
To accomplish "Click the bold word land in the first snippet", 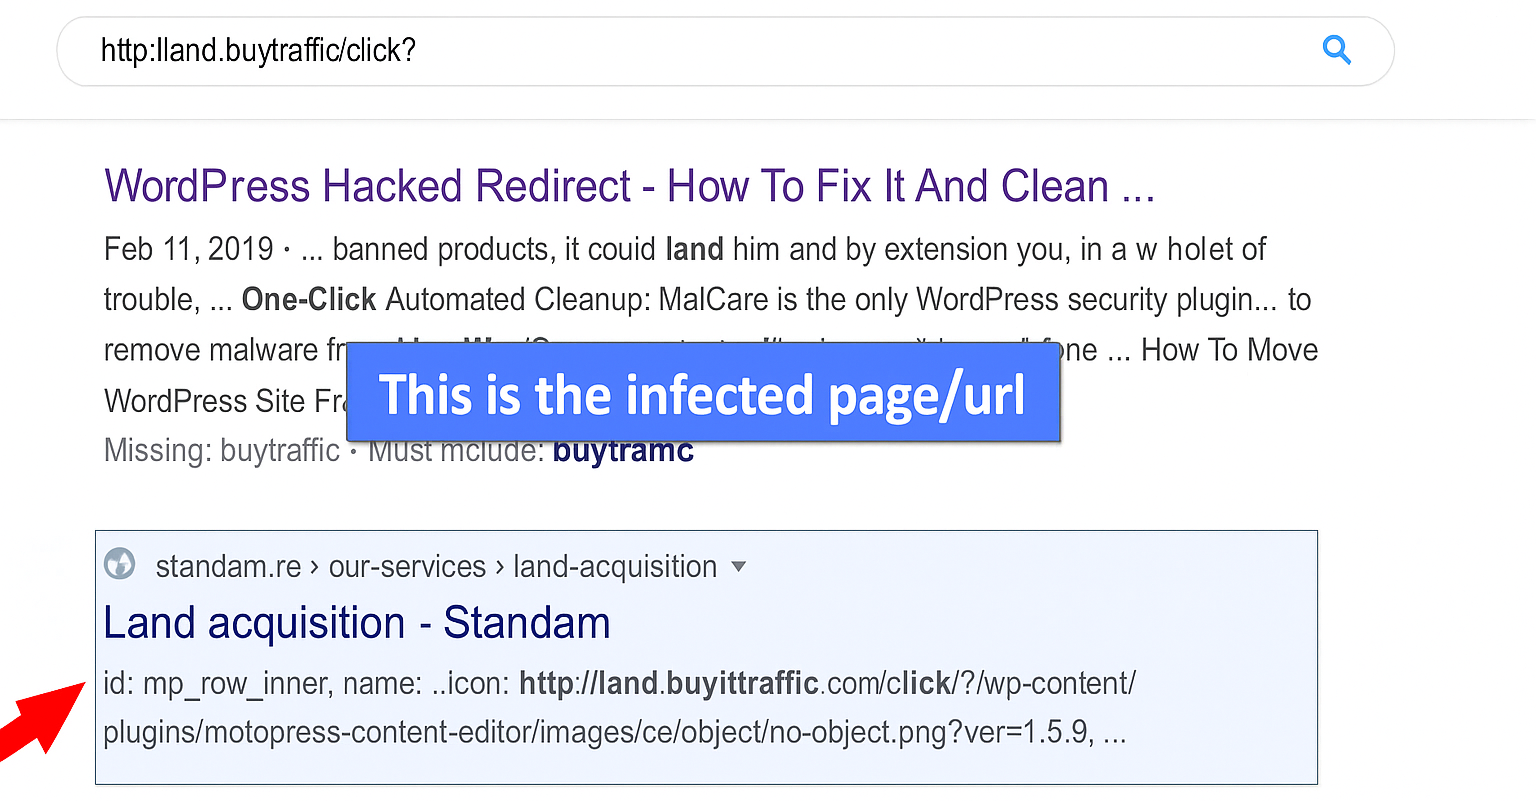I will pos(694,249).
